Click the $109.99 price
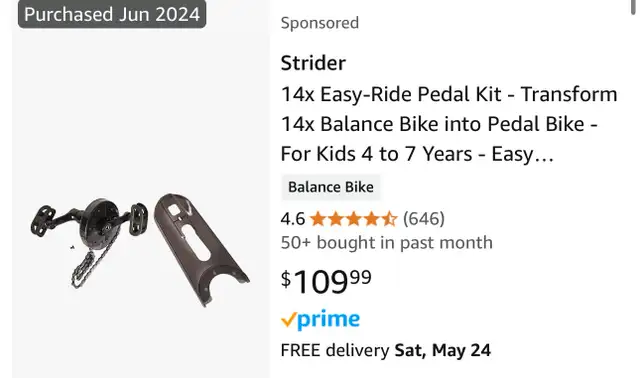This screenshot has width=640, height=378. [x=326, y=281]
